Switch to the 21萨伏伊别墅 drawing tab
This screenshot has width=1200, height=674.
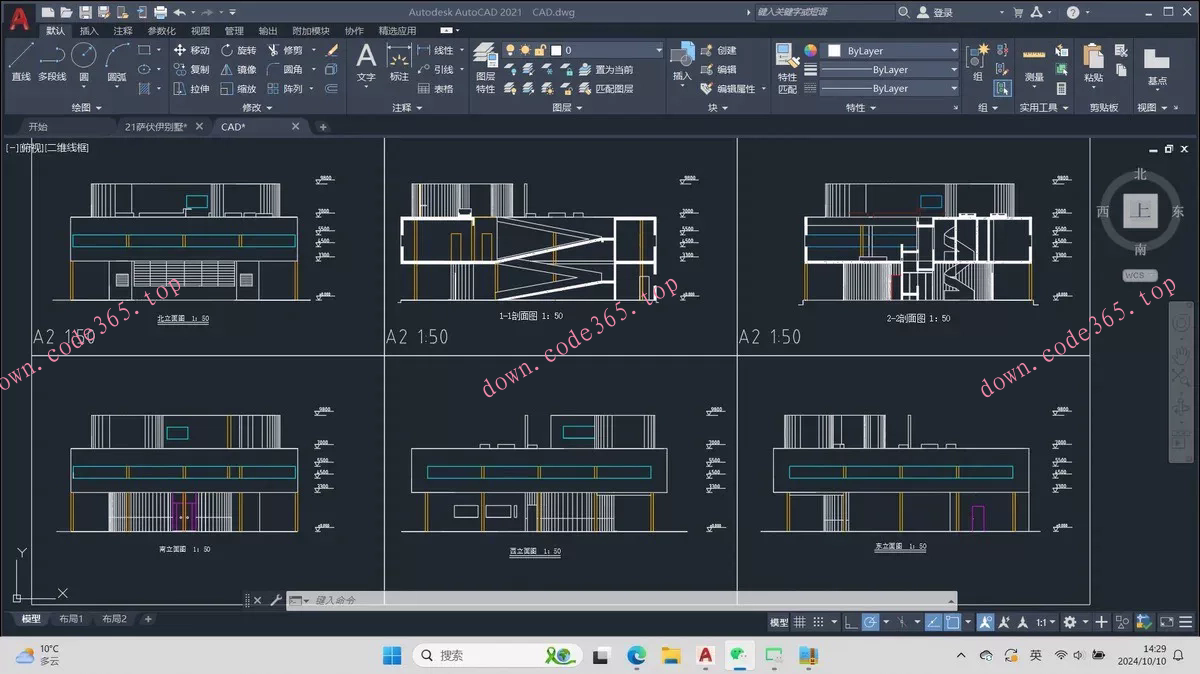[x=156, y=127]
